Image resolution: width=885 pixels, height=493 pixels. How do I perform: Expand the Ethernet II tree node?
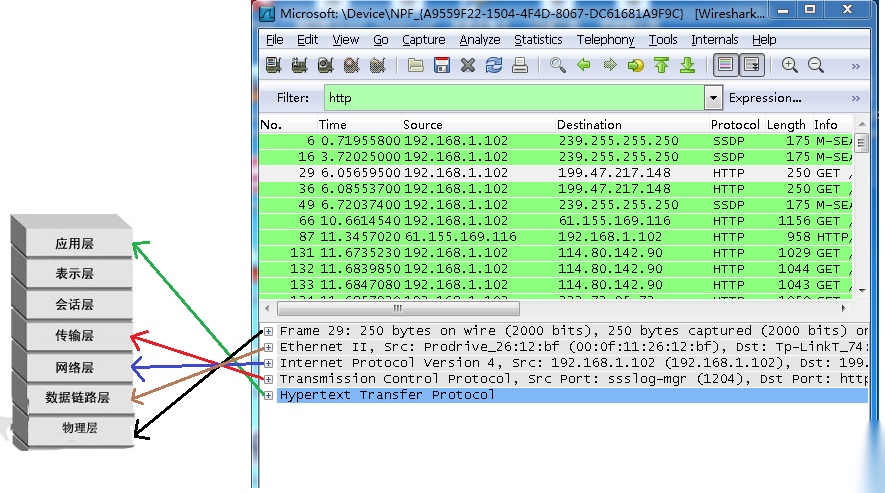tap(269, 347)
